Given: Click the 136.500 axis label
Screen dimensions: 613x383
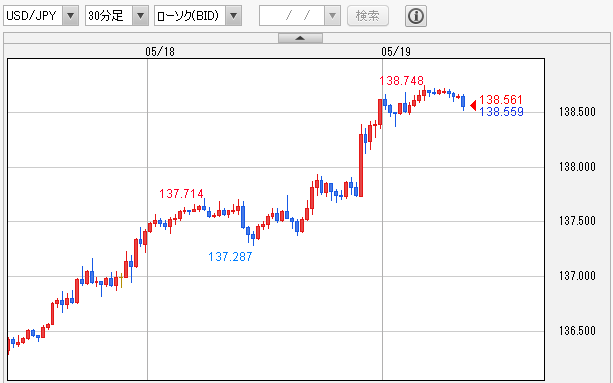Looking at the screenshot, I should point(577,331).
